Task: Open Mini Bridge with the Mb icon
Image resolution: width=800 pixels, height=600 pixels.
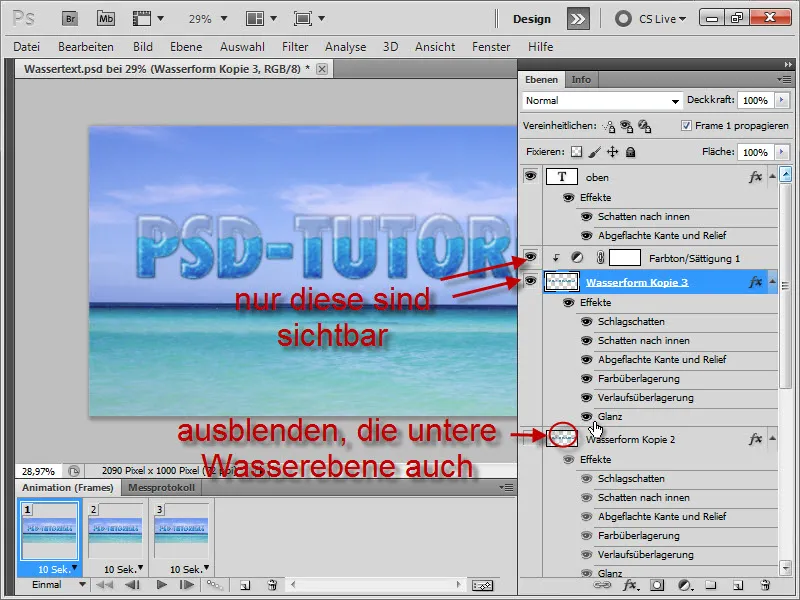Action: pyautogui.click(x=106, y=19)
